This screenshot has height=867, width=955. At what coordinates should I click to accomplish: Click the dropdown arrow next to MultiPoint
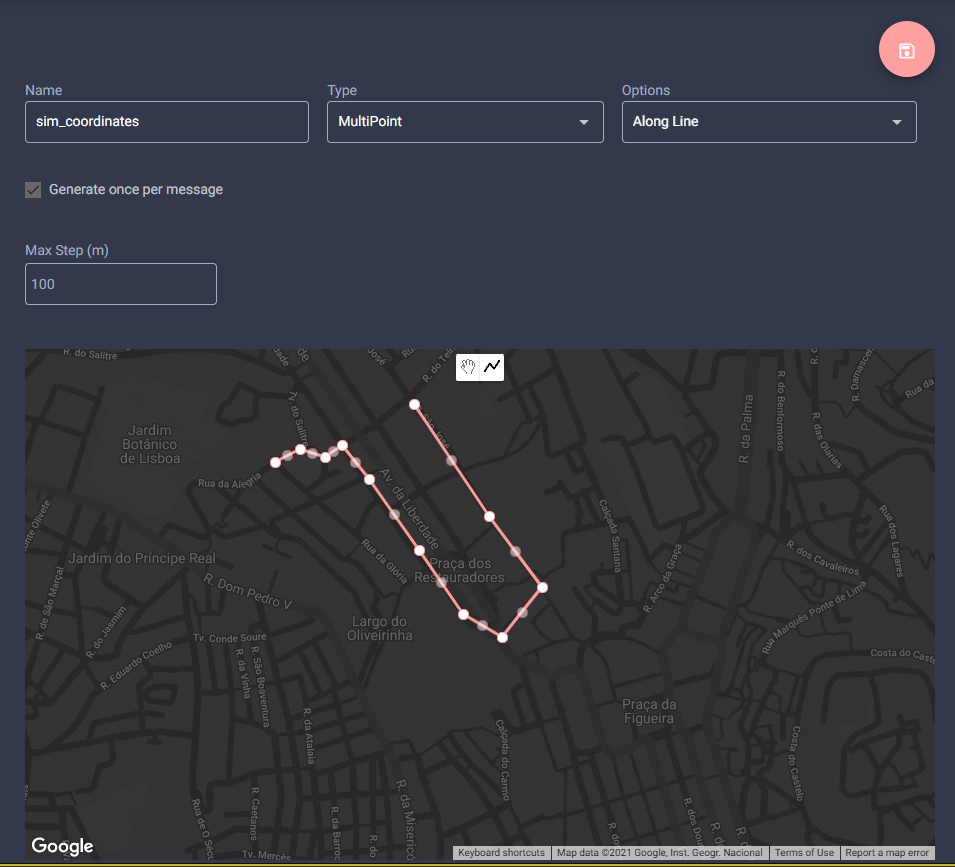pos(583,121)
